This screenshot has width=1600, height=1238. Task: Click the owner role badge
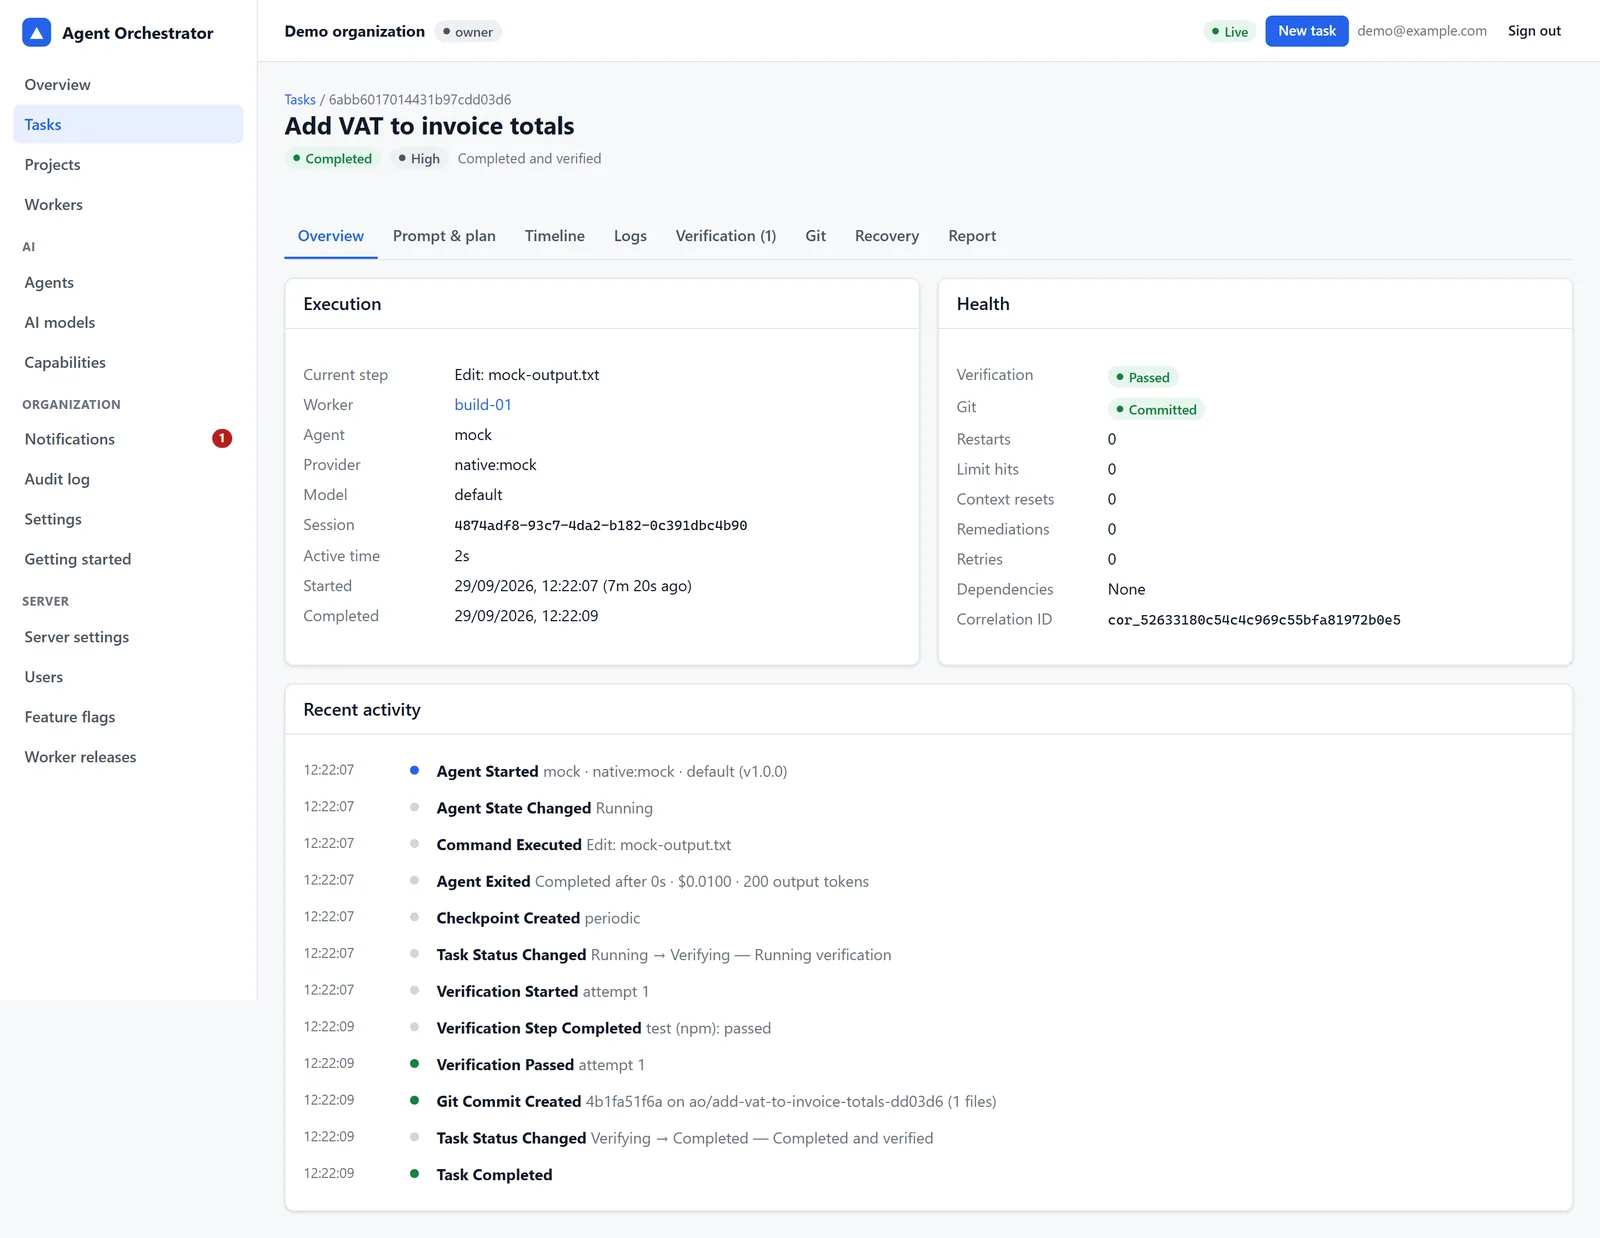[468, 32]
